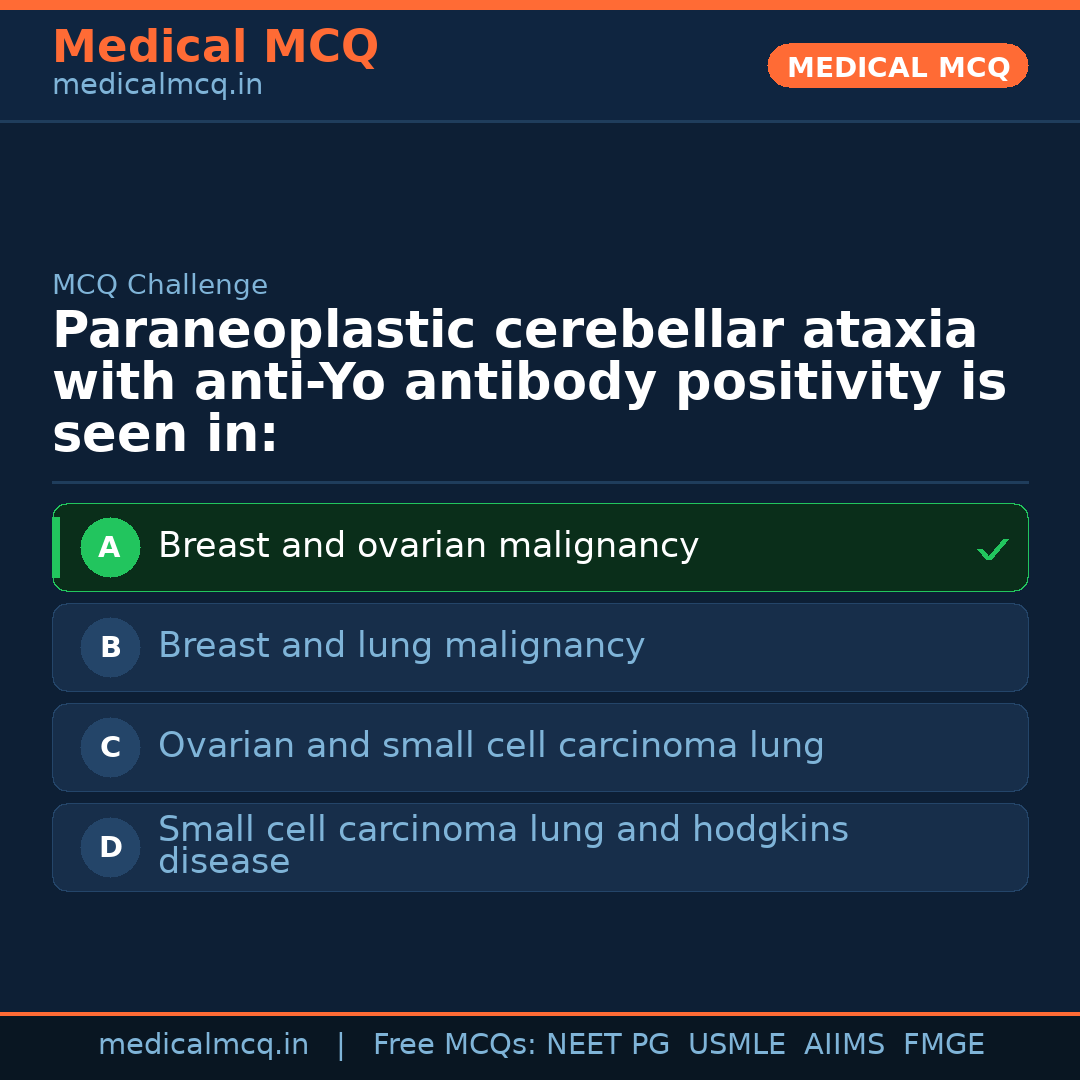
Task: Click the green checkmark icon
Action: [992, 549]
